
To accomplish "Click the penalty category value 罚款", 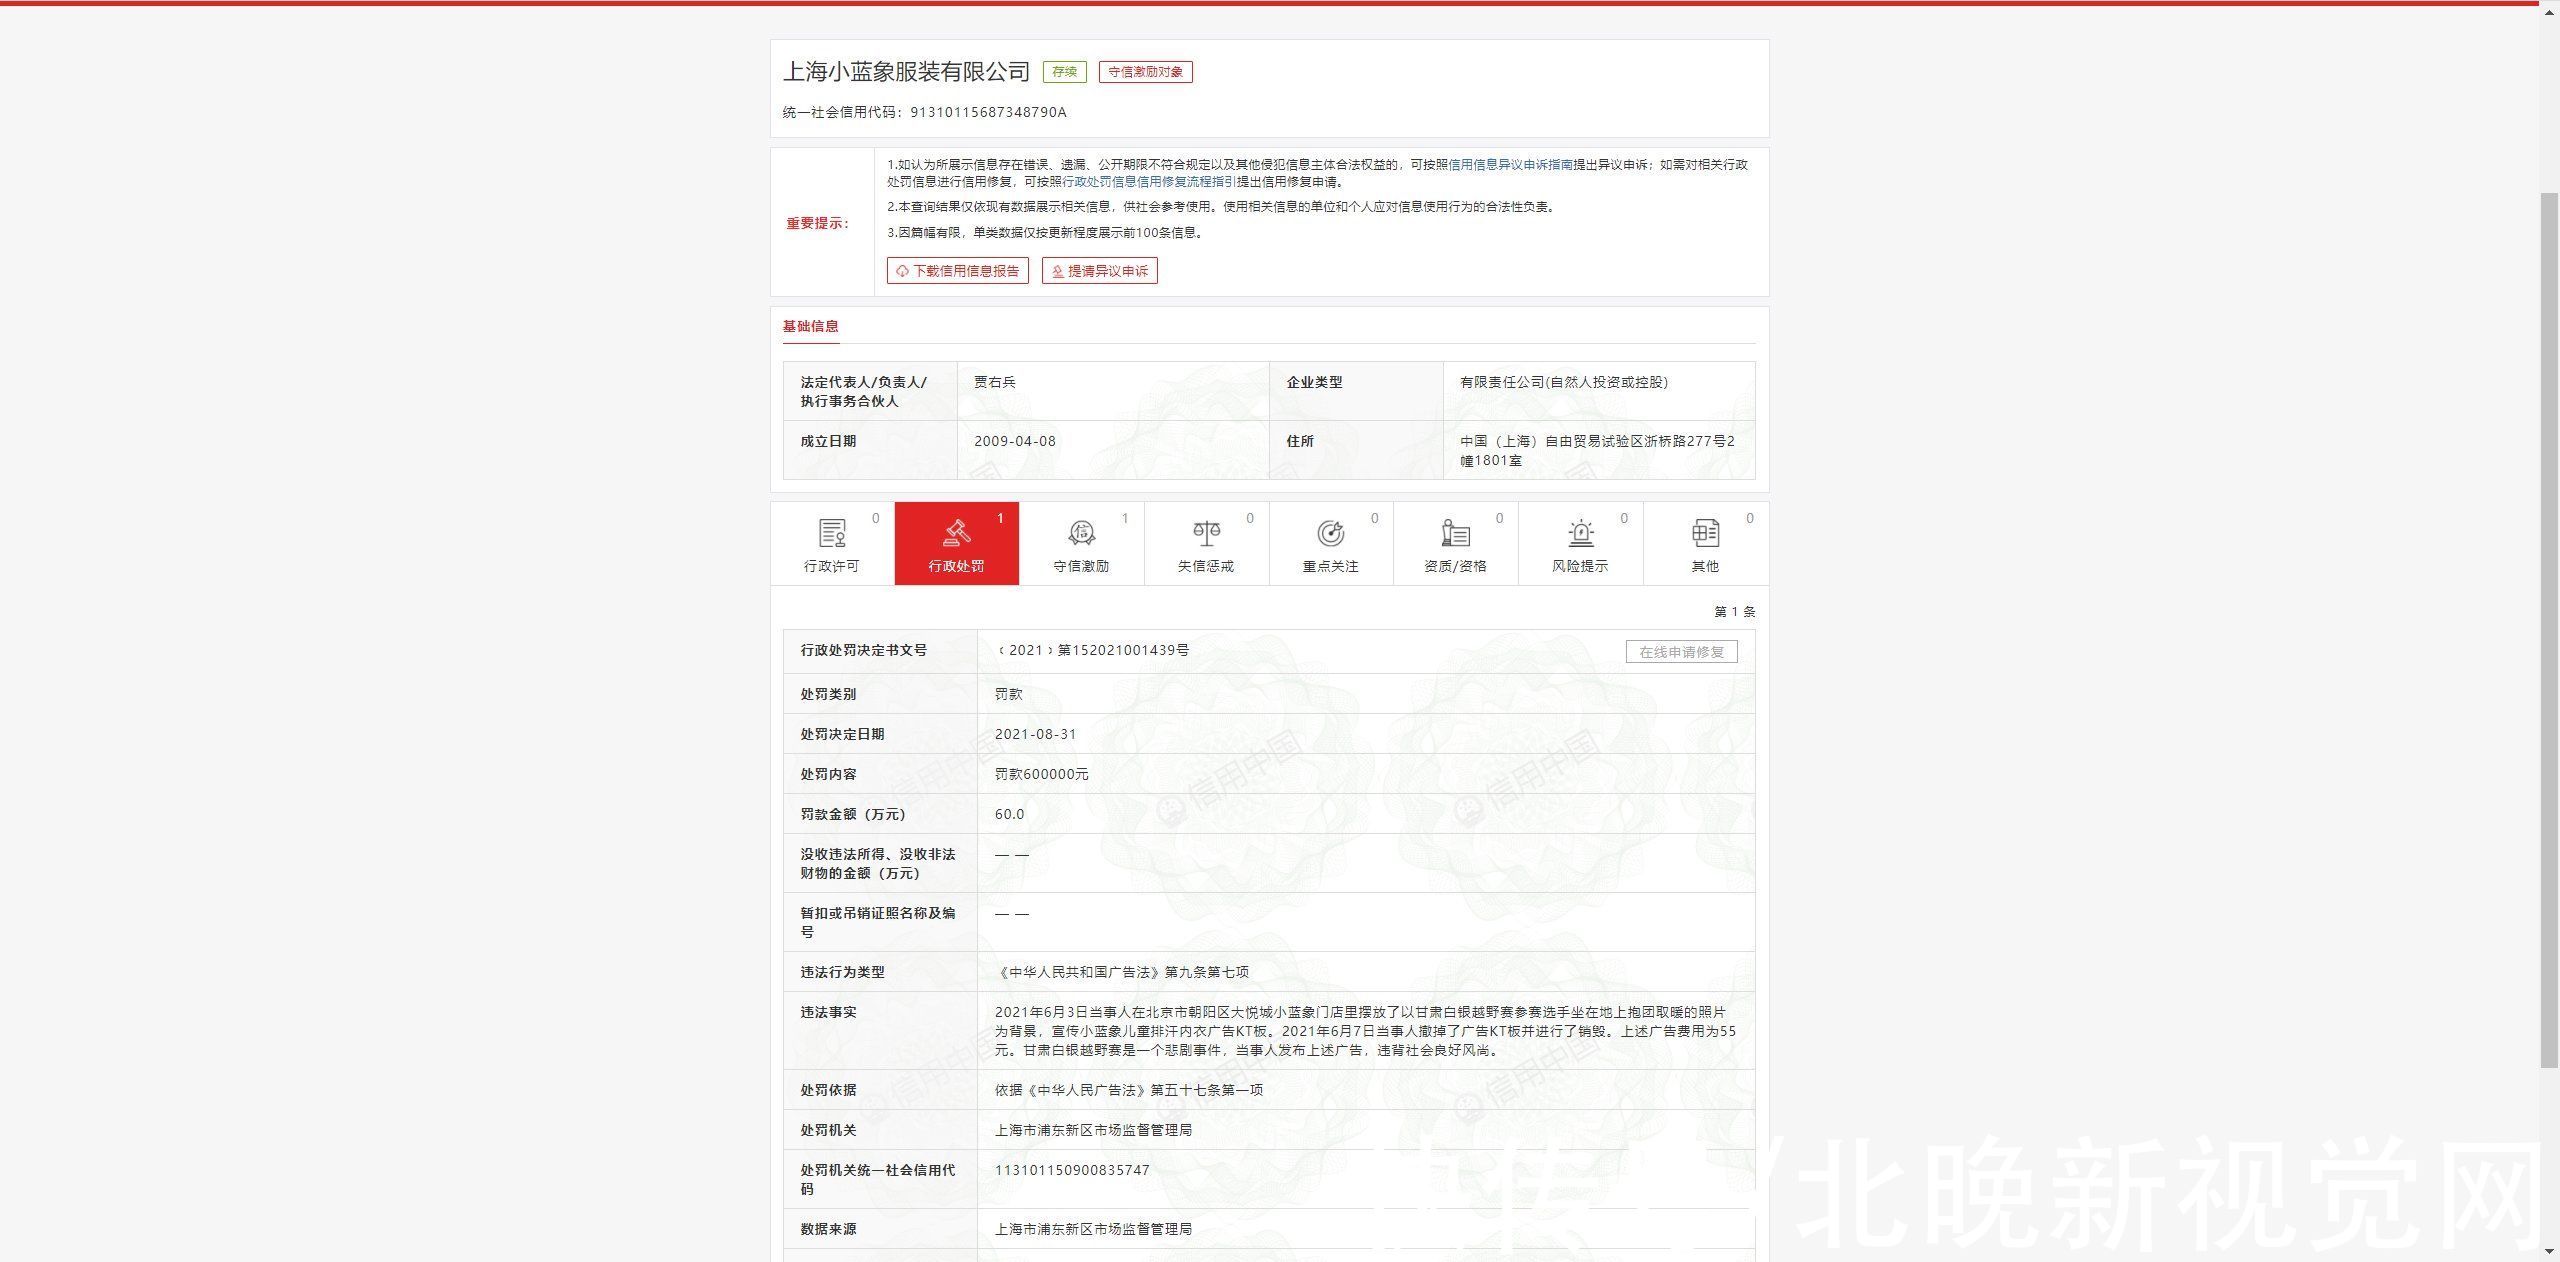I will [1009, 694].
